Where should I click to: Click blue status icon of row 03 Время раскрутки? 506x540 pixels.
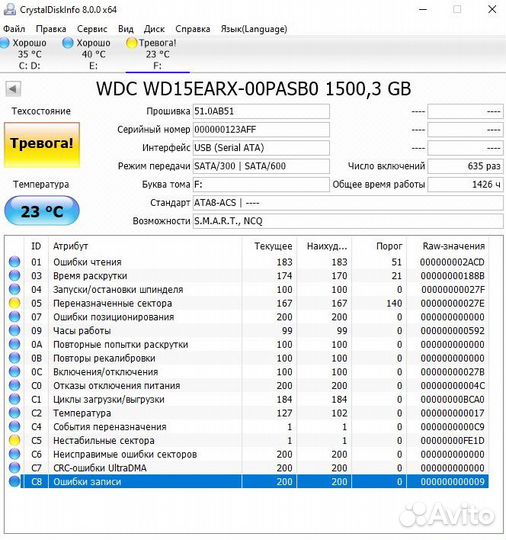point(14,276)
